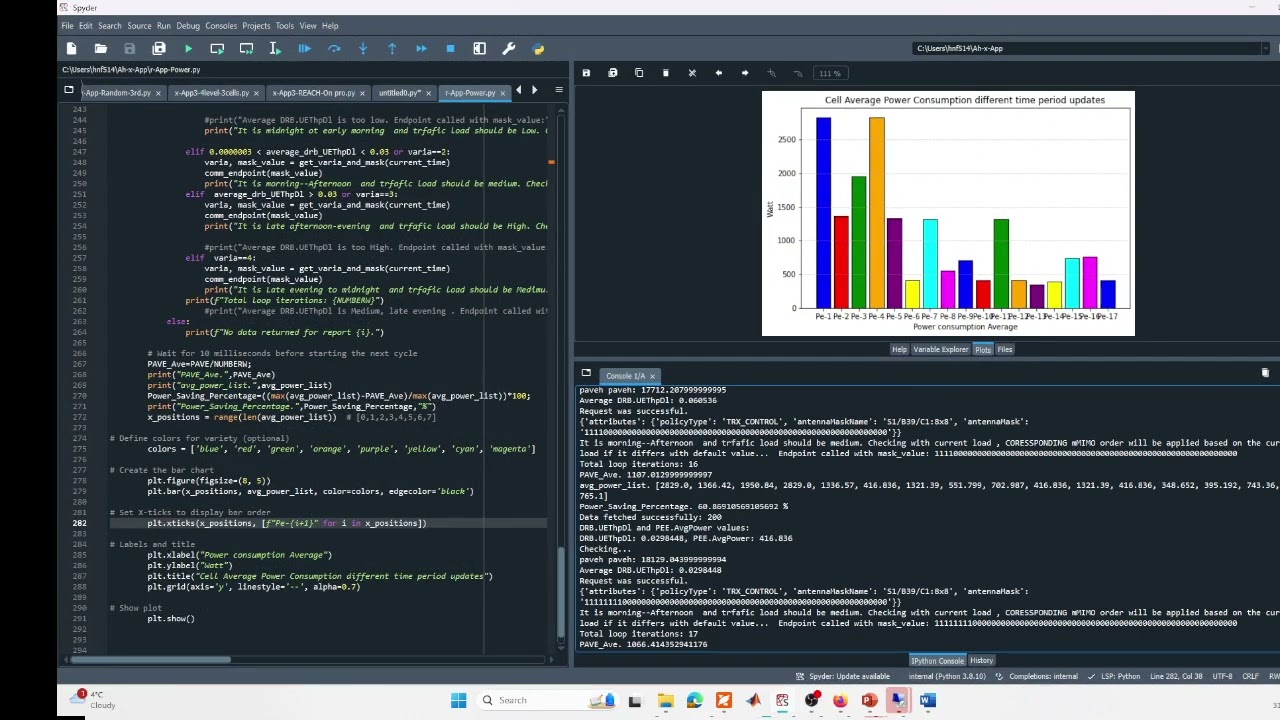Viewport: 1280px width, 720px height.
Task: Open the Projects menu
Action: 256,26
